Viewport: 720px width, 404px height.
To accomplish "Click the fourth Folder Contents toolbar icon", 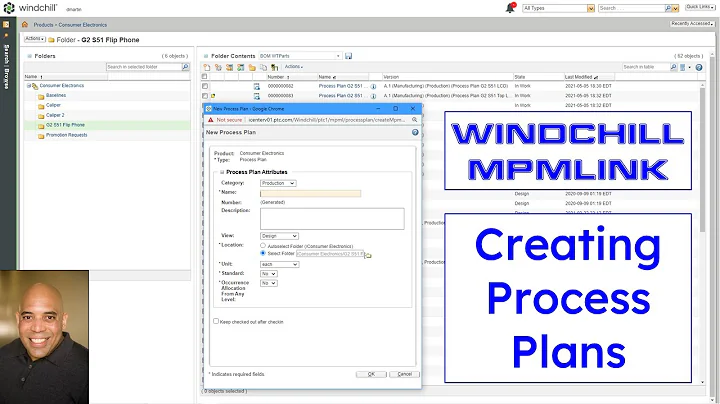I will tap(241, 67).
